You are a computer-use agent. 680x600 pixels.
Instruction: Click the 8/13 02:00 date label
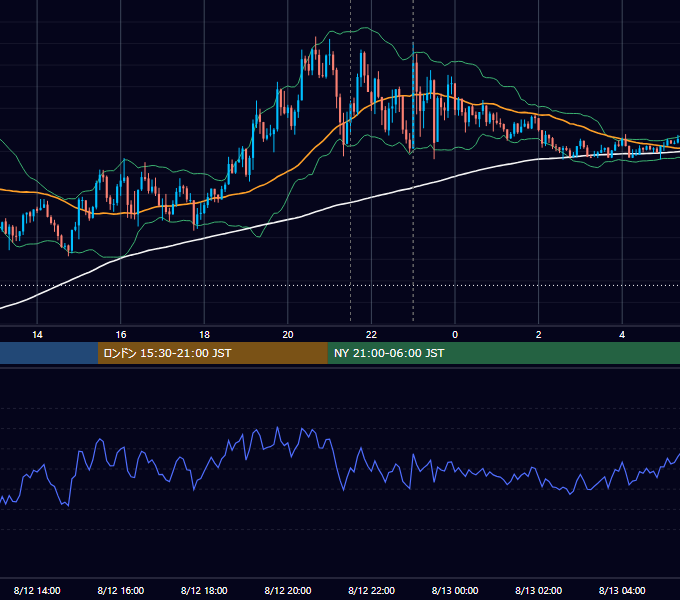click(539, 590)
